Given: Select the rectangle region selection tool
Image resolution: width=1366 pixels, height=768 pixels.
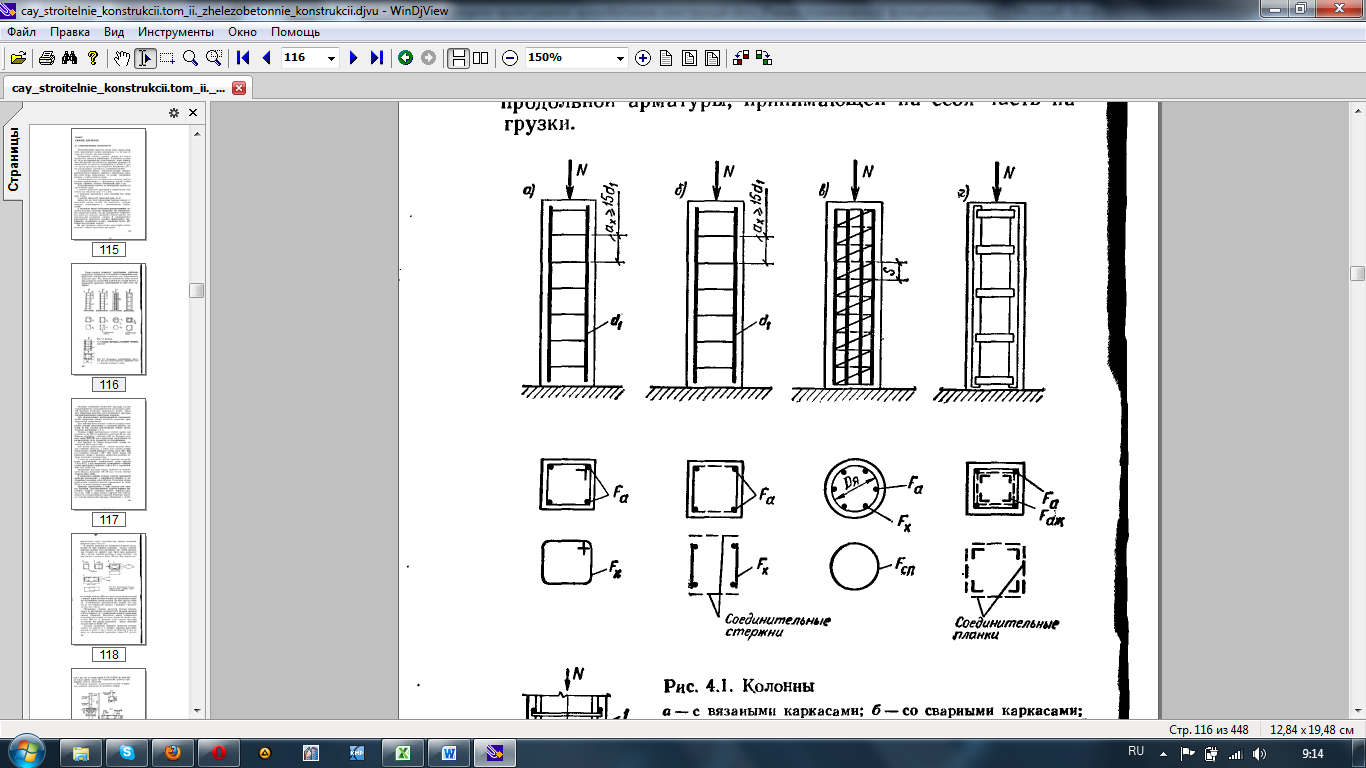Looking at the screenshot, I should click(167, 58).
